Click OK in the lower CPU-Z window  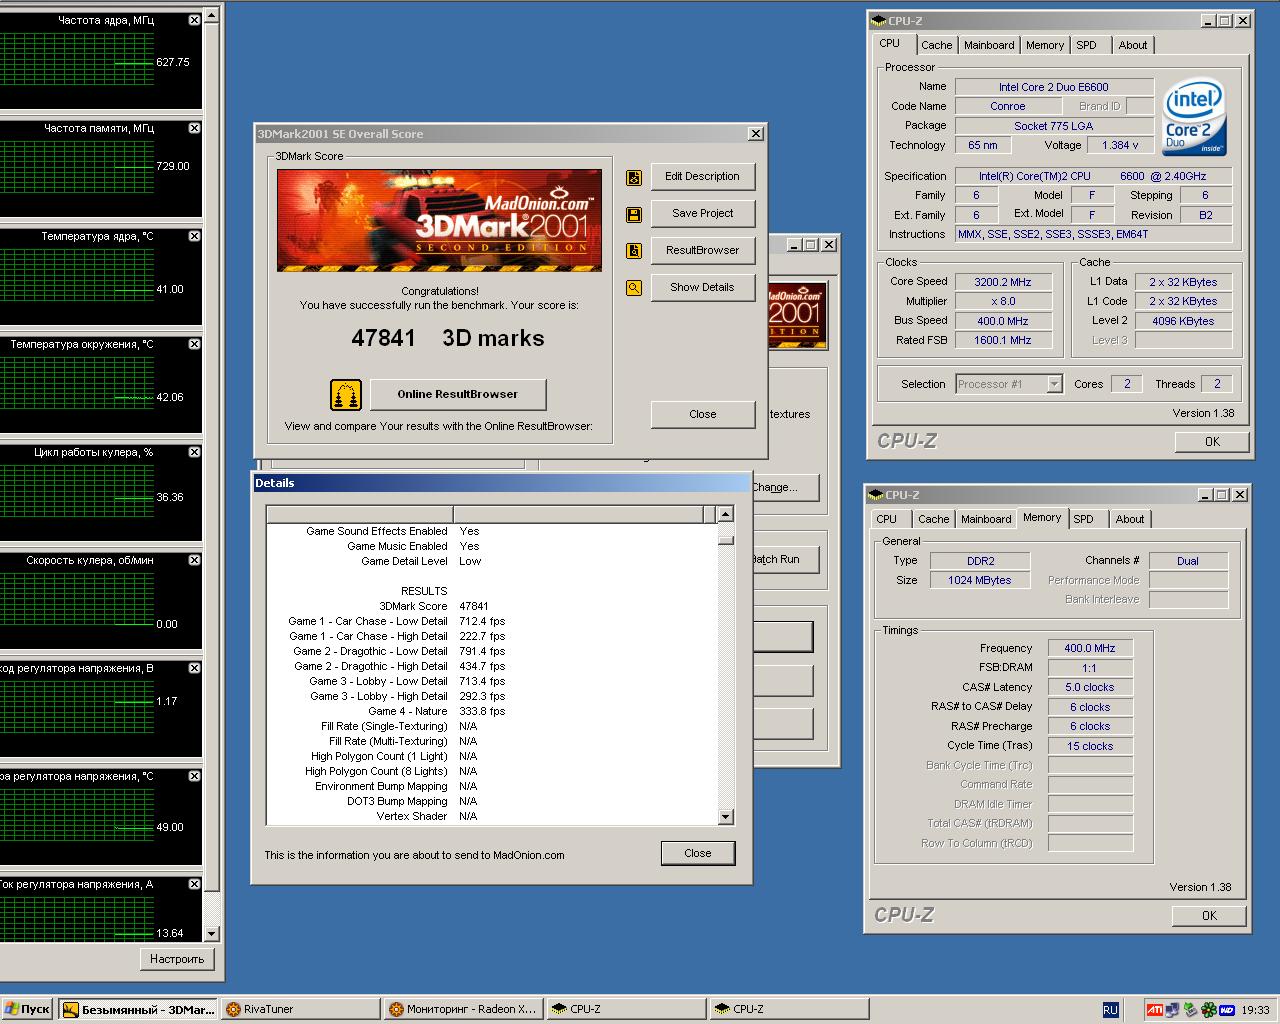[x=1209, y=915]
